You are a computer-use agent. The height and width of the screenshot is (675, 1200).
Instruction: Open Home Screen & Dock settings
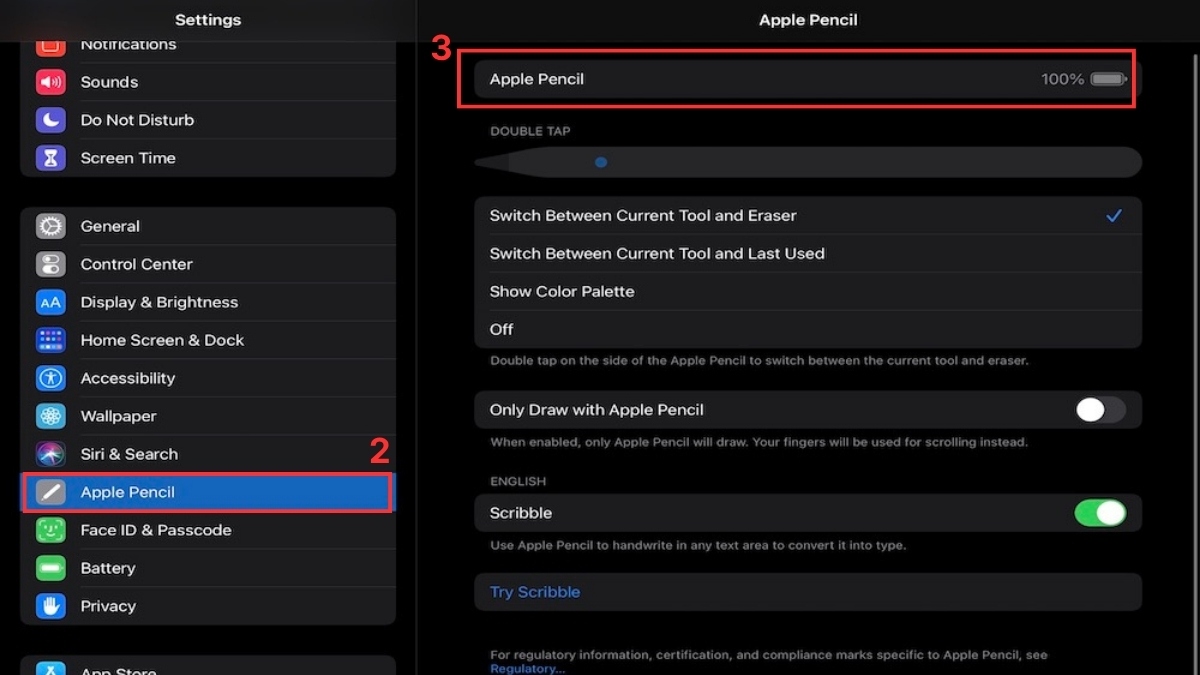click(x=208, y=340)
